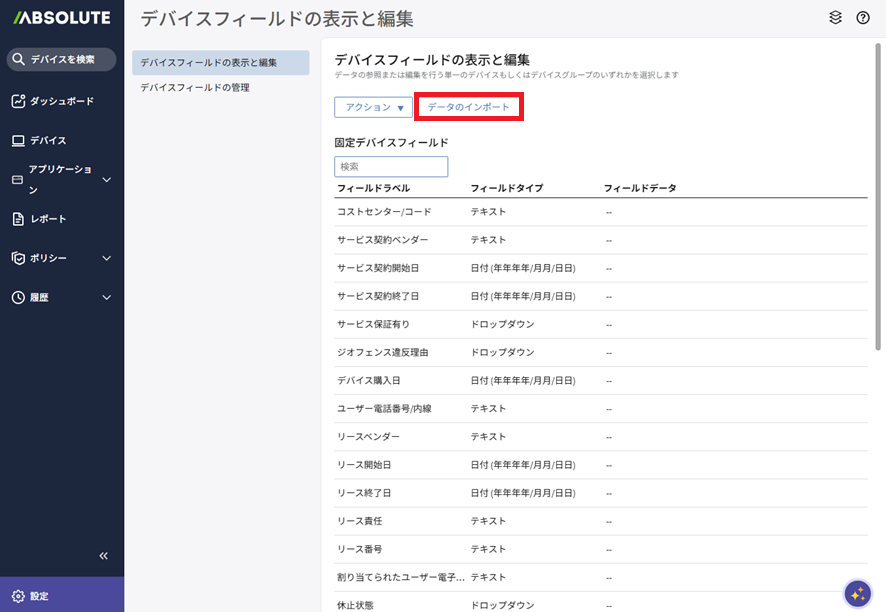Collapse the sidebar with double chevron
This screenshot has width=886, height=612.
[x=103, y=556]
